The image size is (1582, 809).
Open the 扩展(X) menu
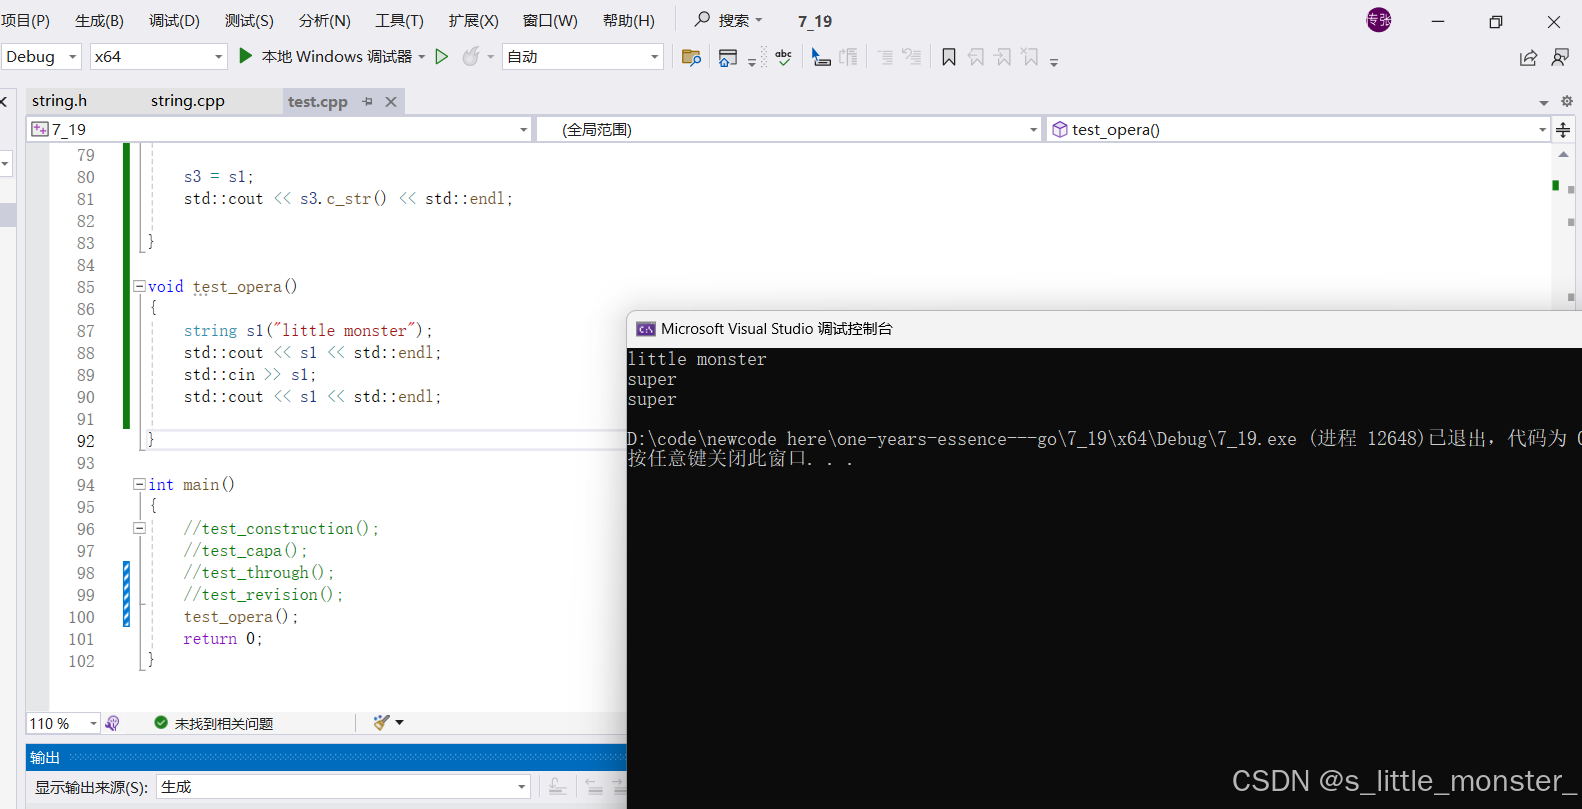[473, 21]
